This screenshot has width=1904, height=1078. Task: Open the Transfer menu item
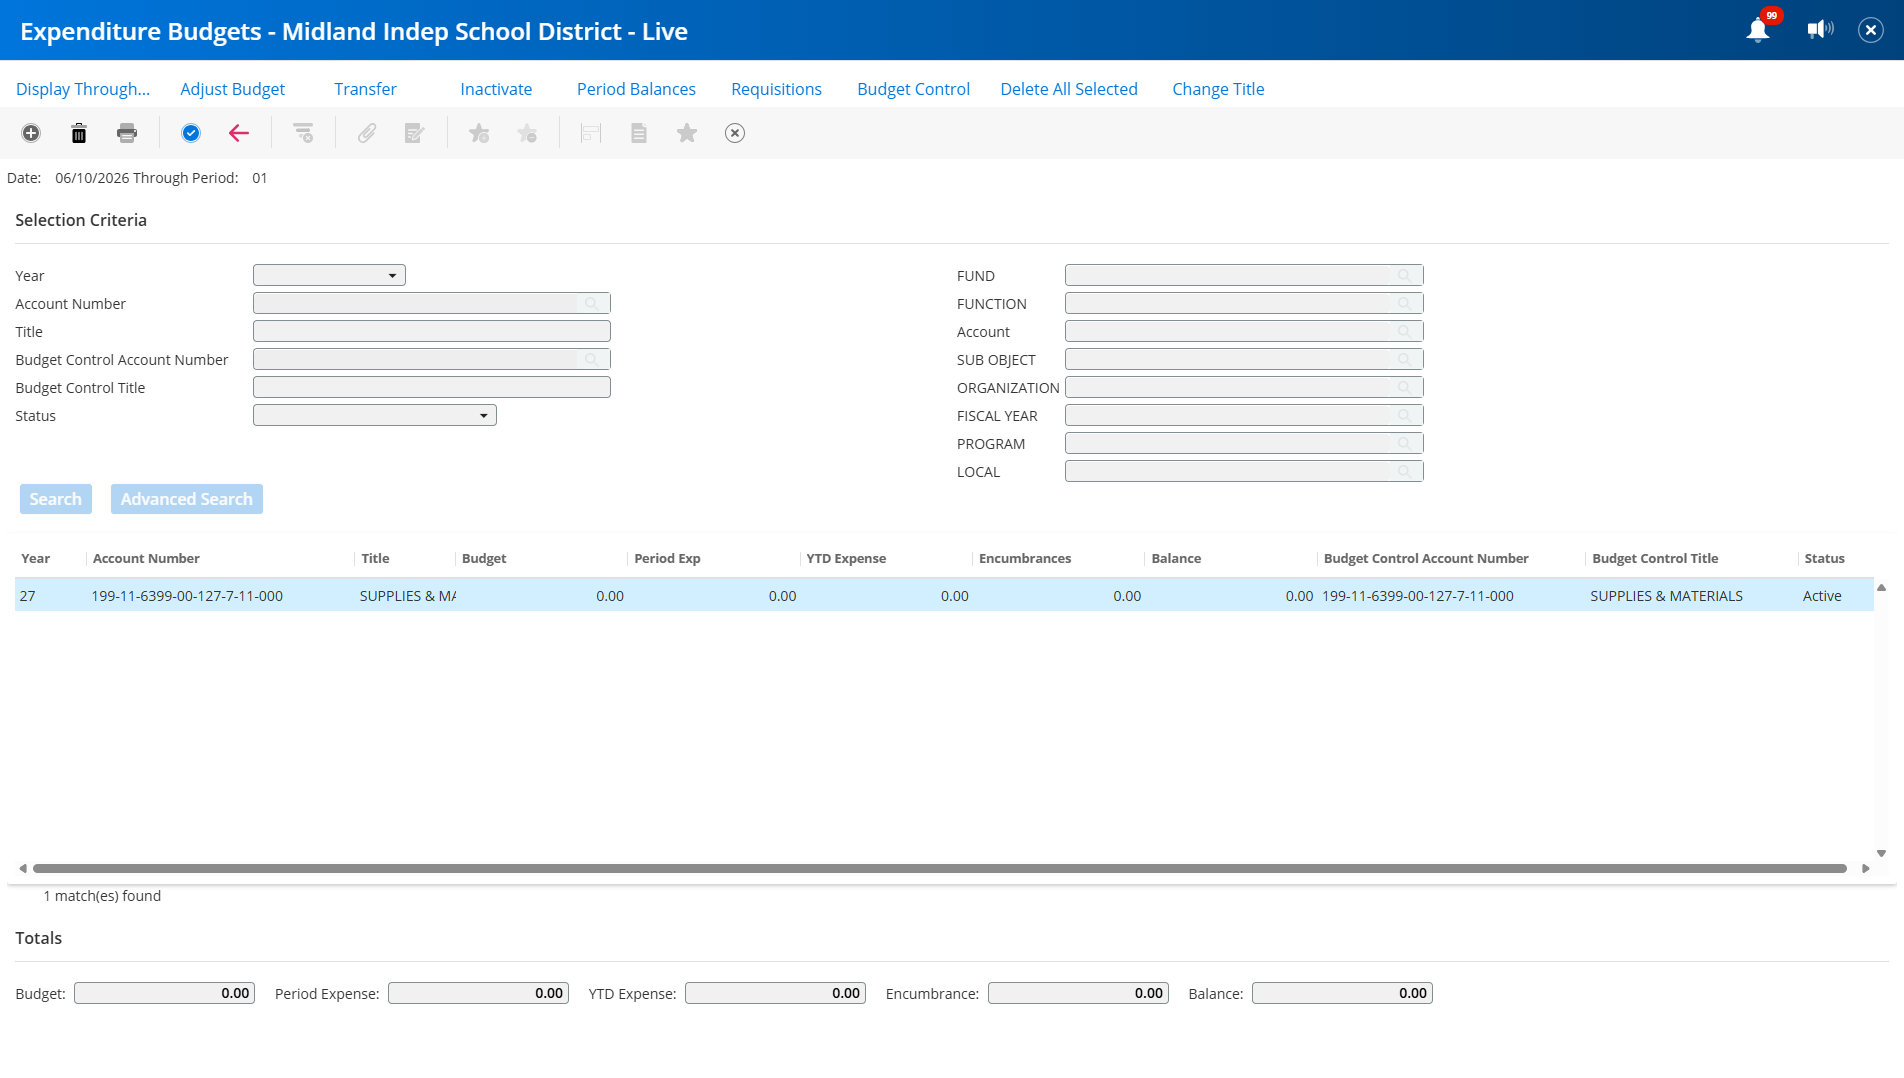365,89
